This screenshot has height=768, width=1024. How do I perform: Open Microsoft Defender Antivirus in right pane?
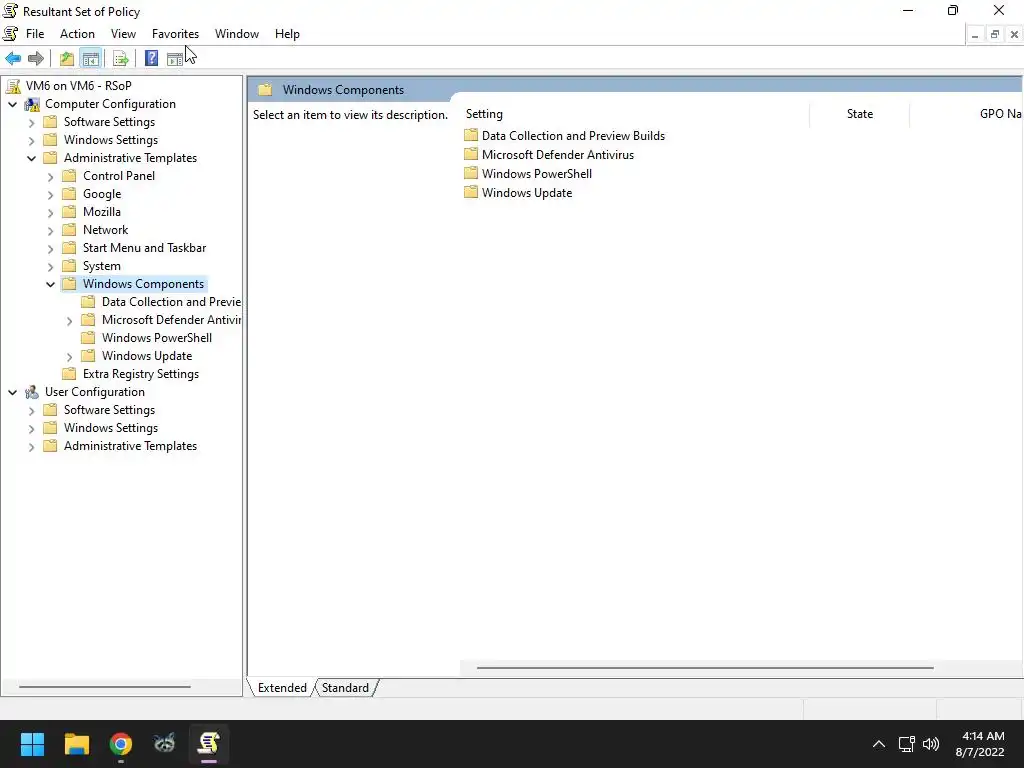558,155
